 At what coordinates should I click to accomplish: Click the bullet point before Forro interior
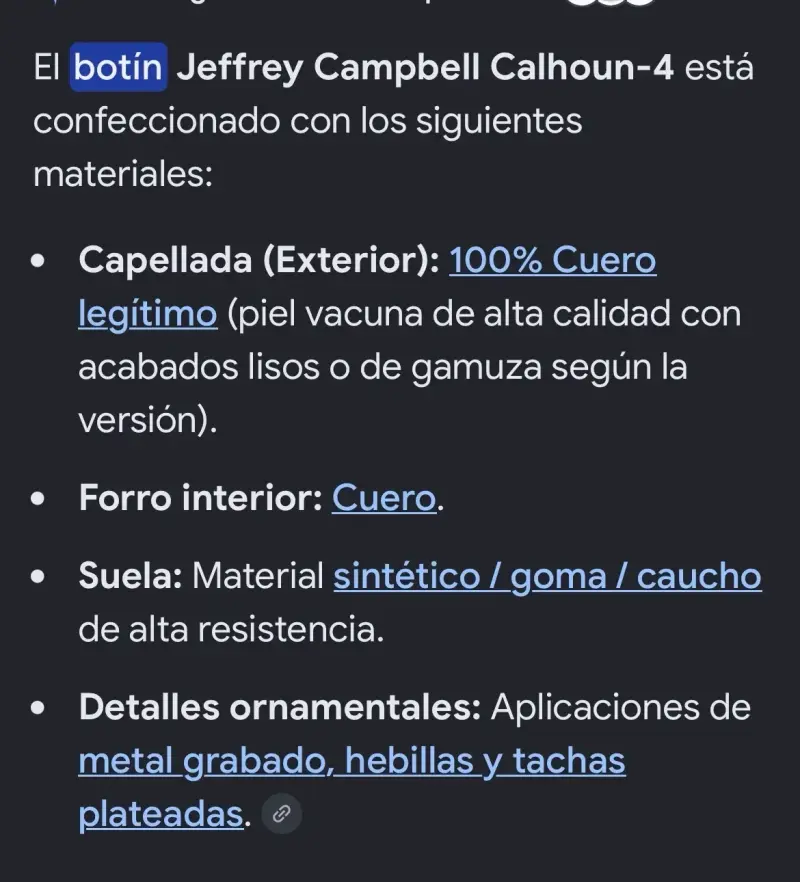[38, 498]
